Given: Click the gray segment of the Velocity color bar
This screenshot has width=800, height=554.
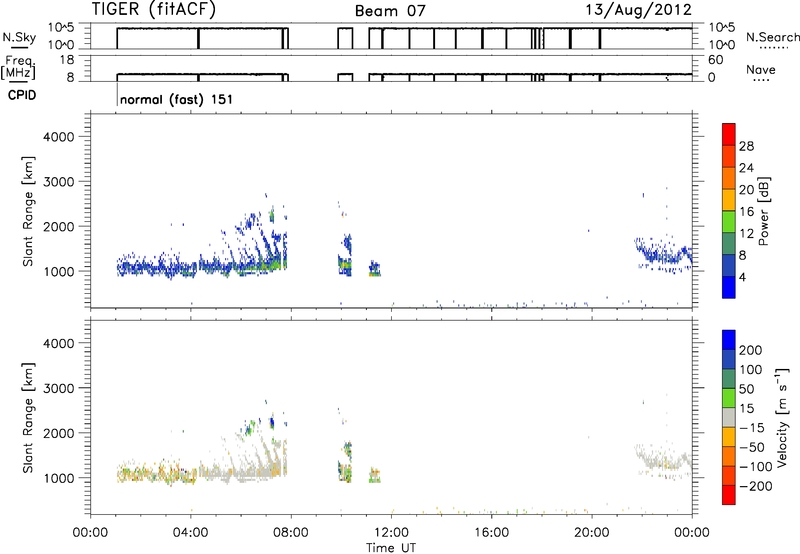Looking at the screenshot, I should (729, 417).
